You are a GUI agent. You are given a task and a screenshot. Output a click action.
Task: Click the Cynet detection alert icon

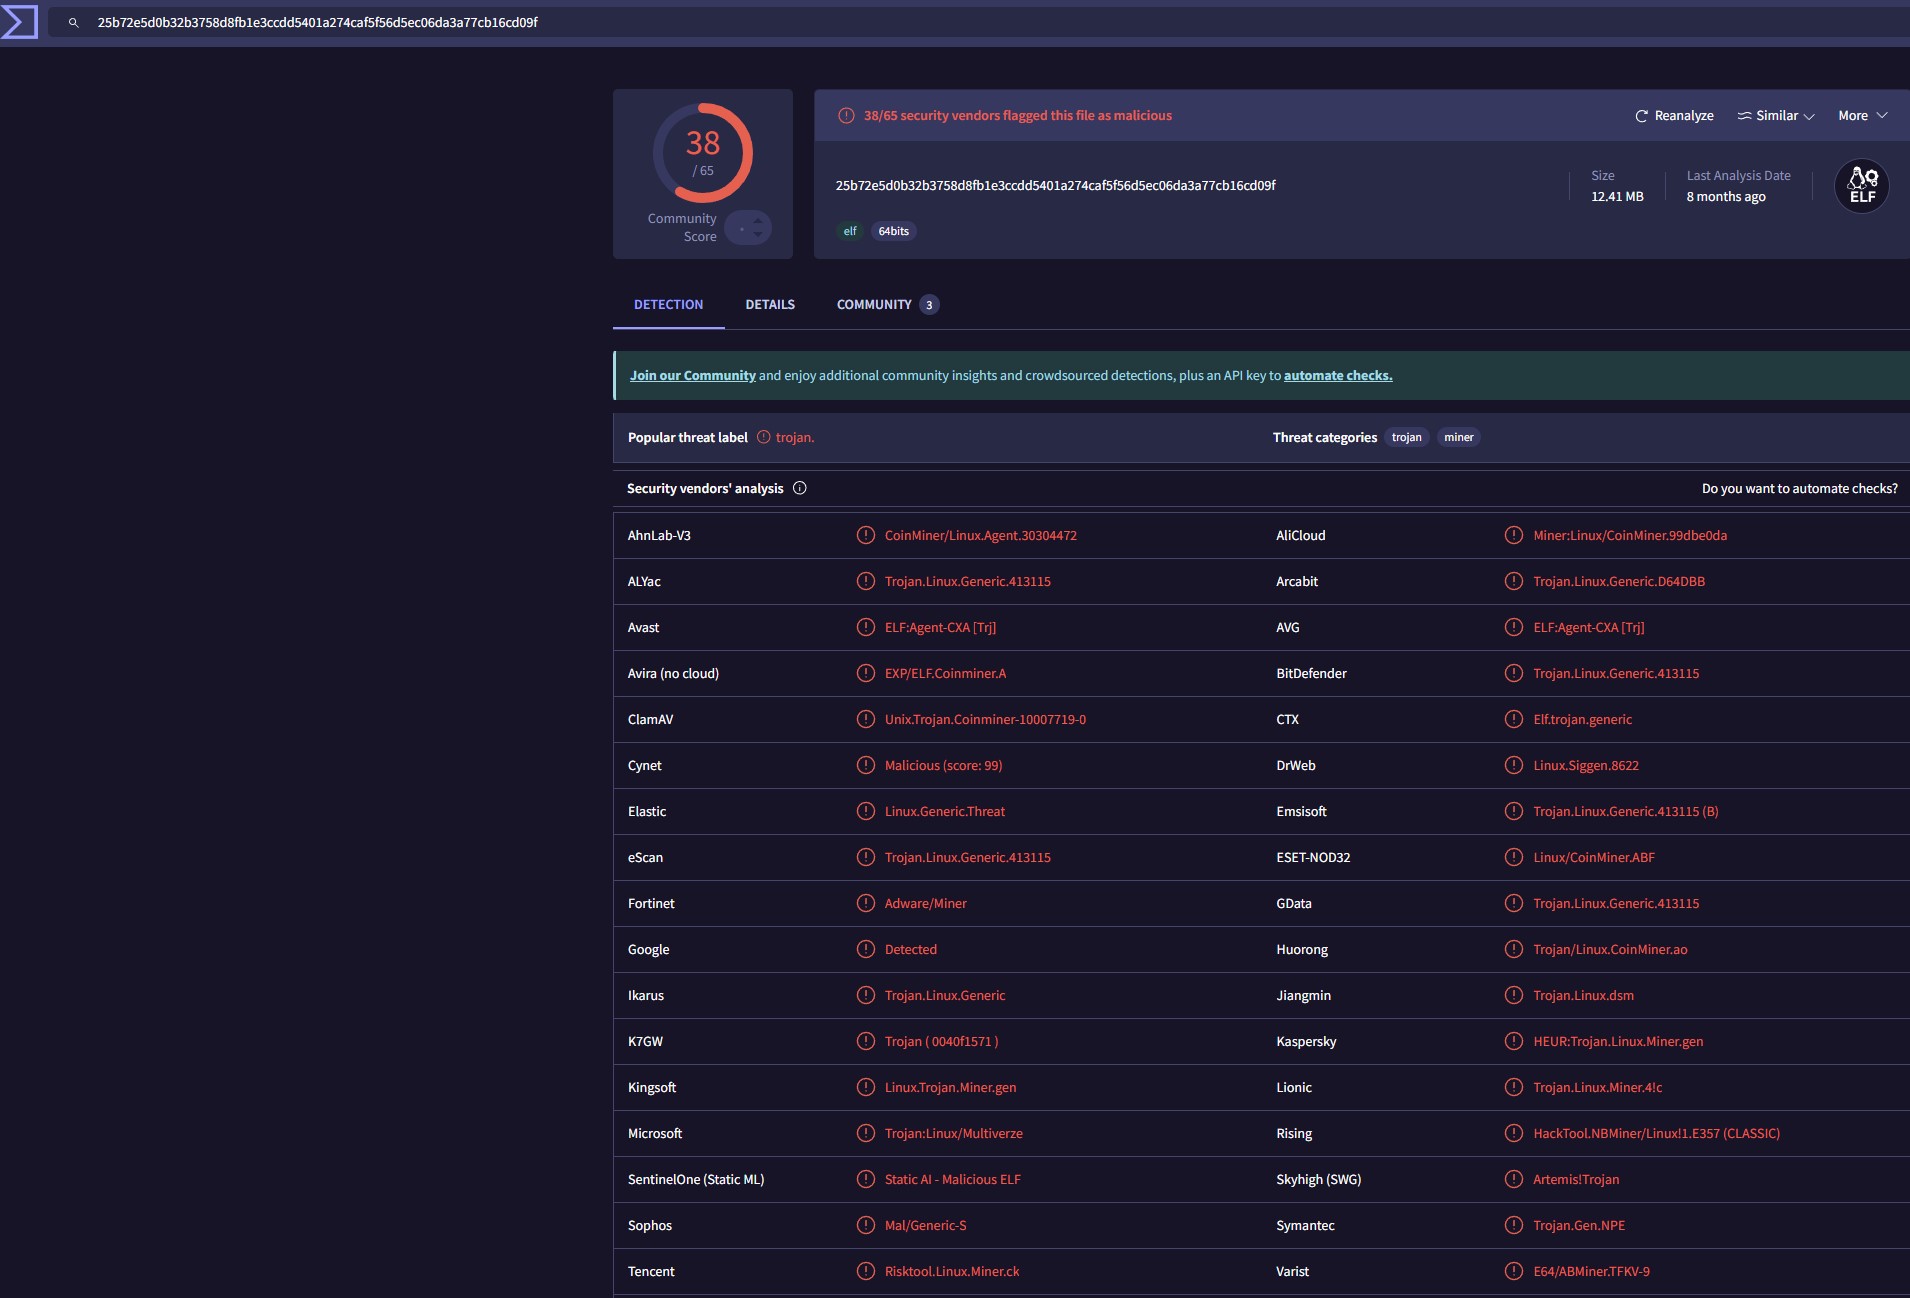[x=866, y=766]
